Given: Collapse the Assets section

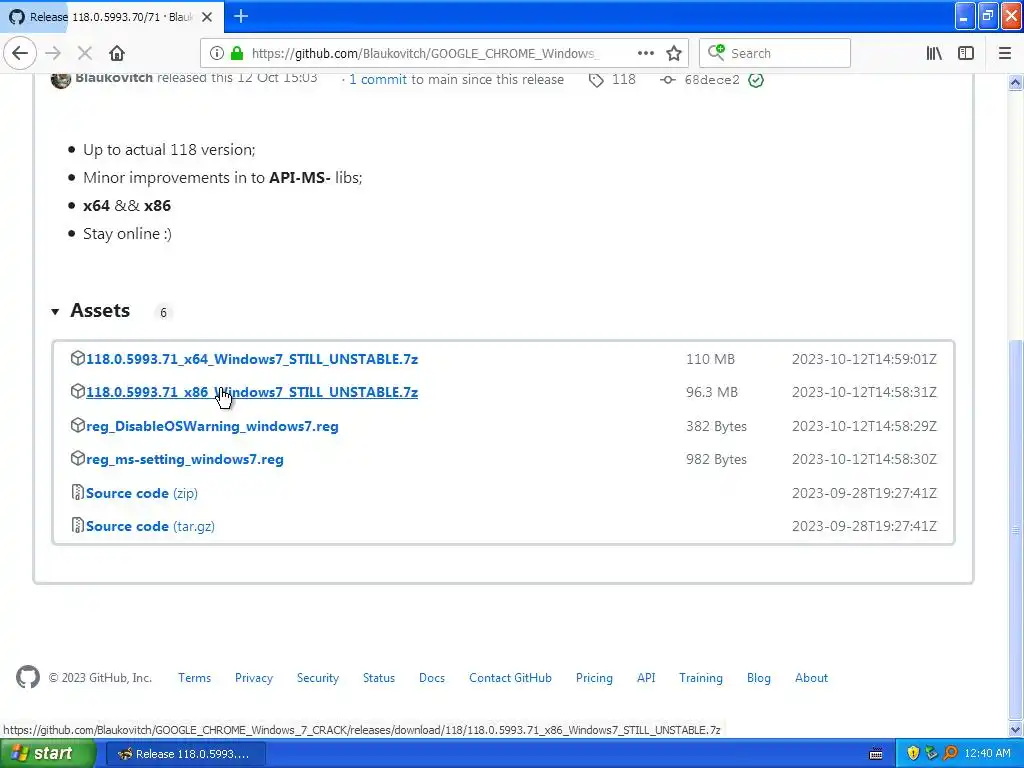Looking at the screenshot, I should coord(56,312).
